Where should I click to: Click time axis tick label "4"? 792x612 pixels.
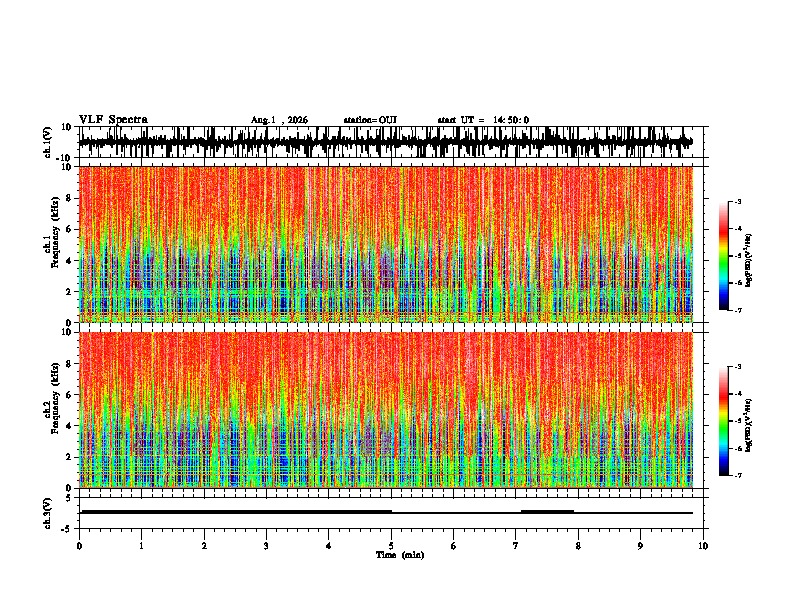point(328,546)
